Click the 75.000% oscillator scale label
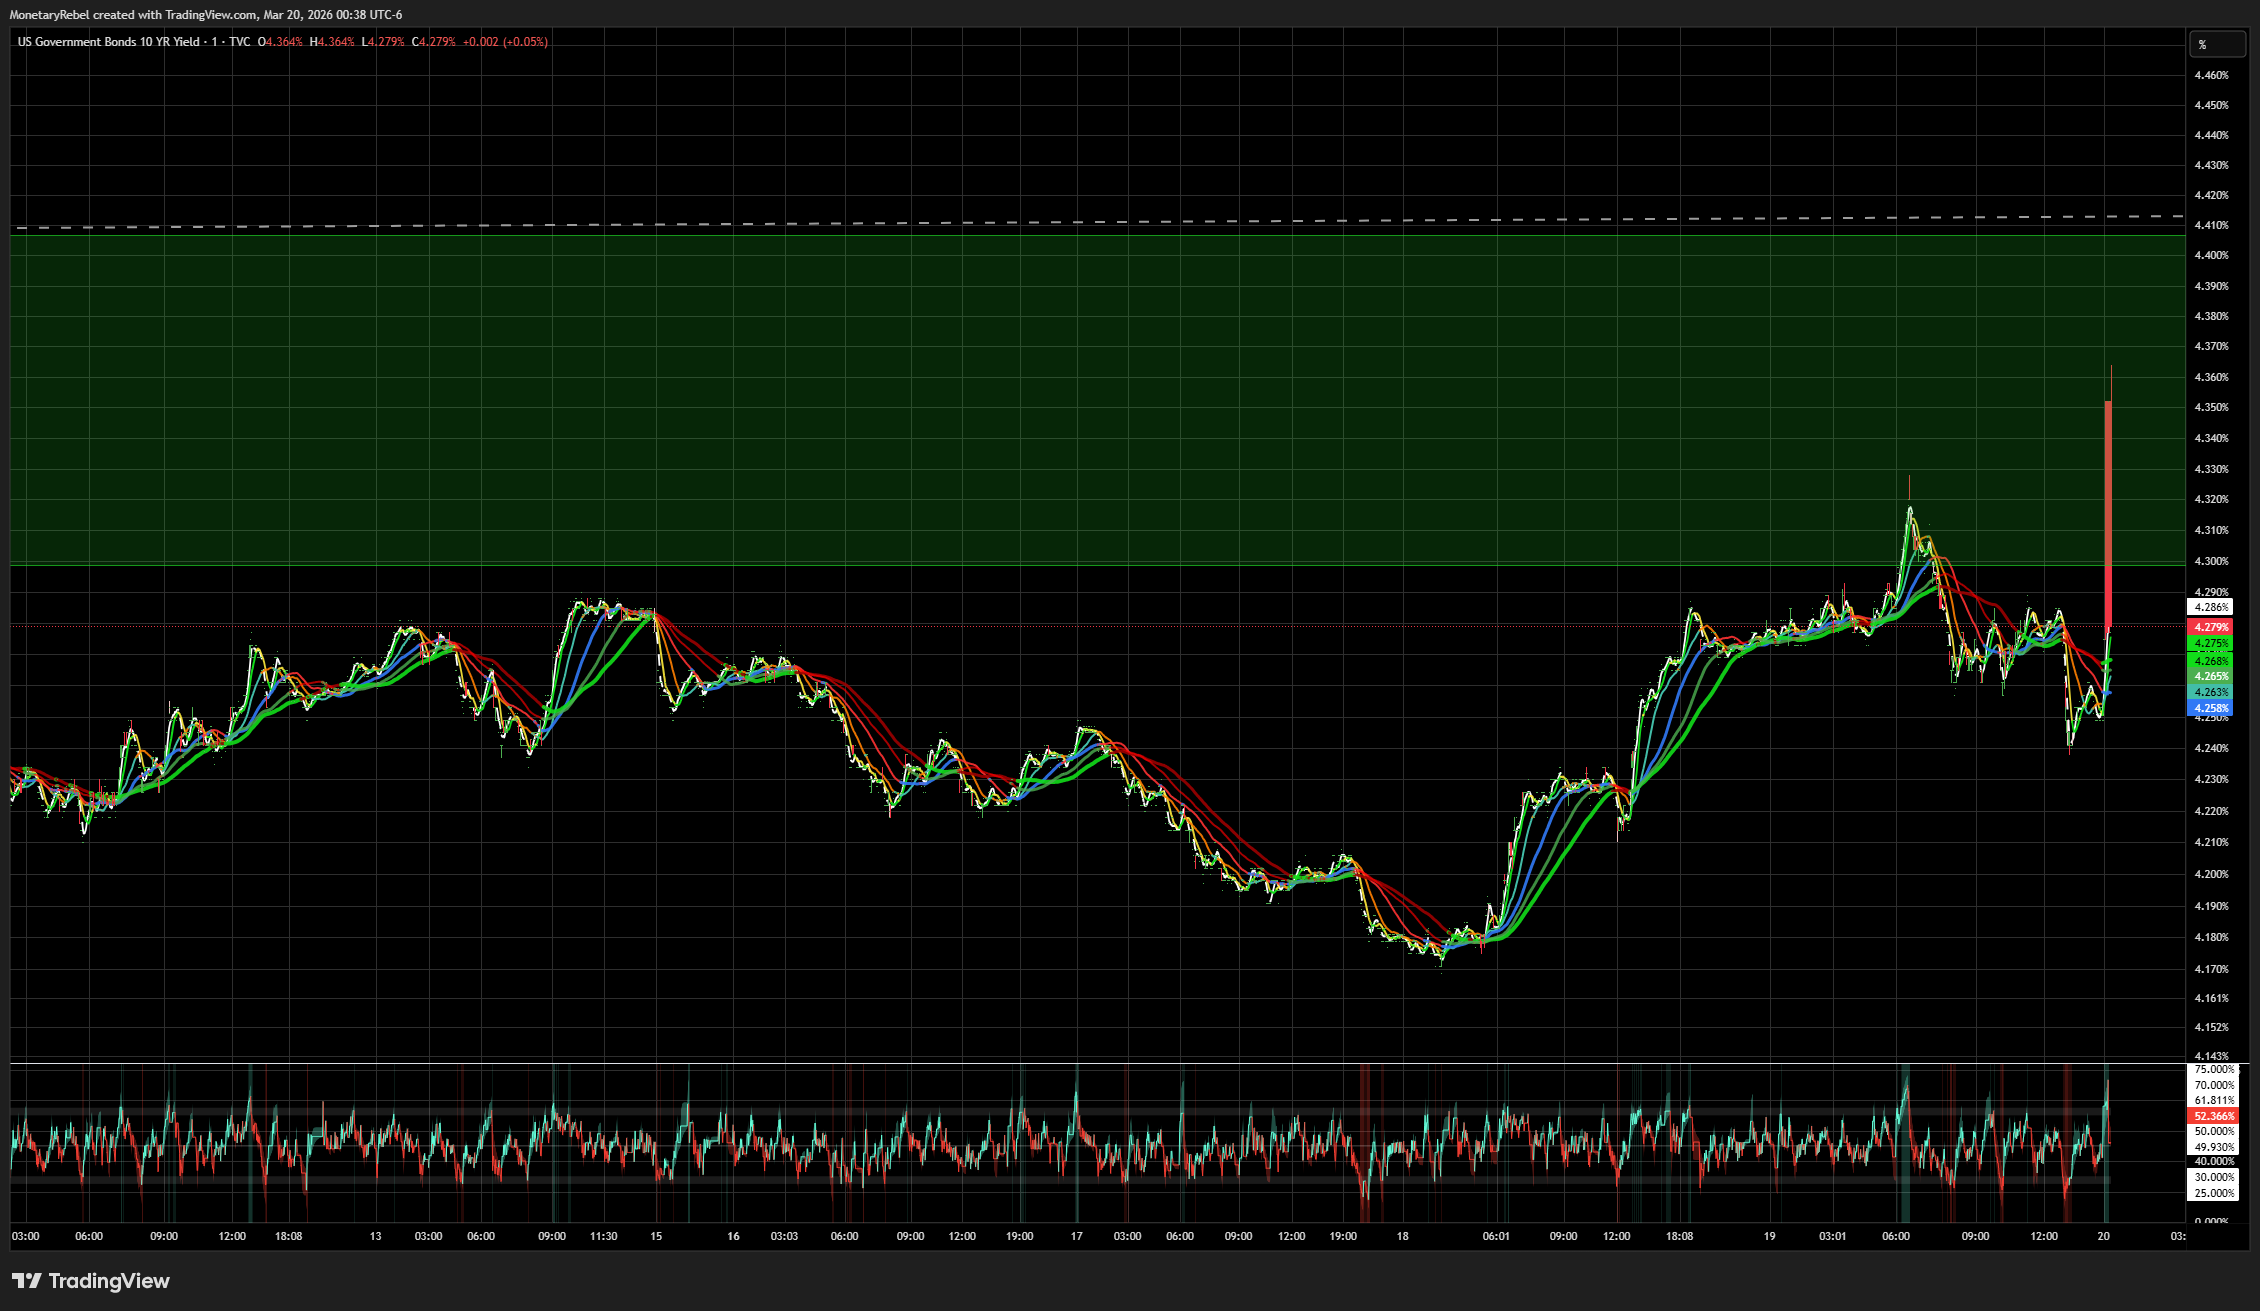This screenshot has height=1311, width=2260. pyautogui.click(x=2213, y=1069)
